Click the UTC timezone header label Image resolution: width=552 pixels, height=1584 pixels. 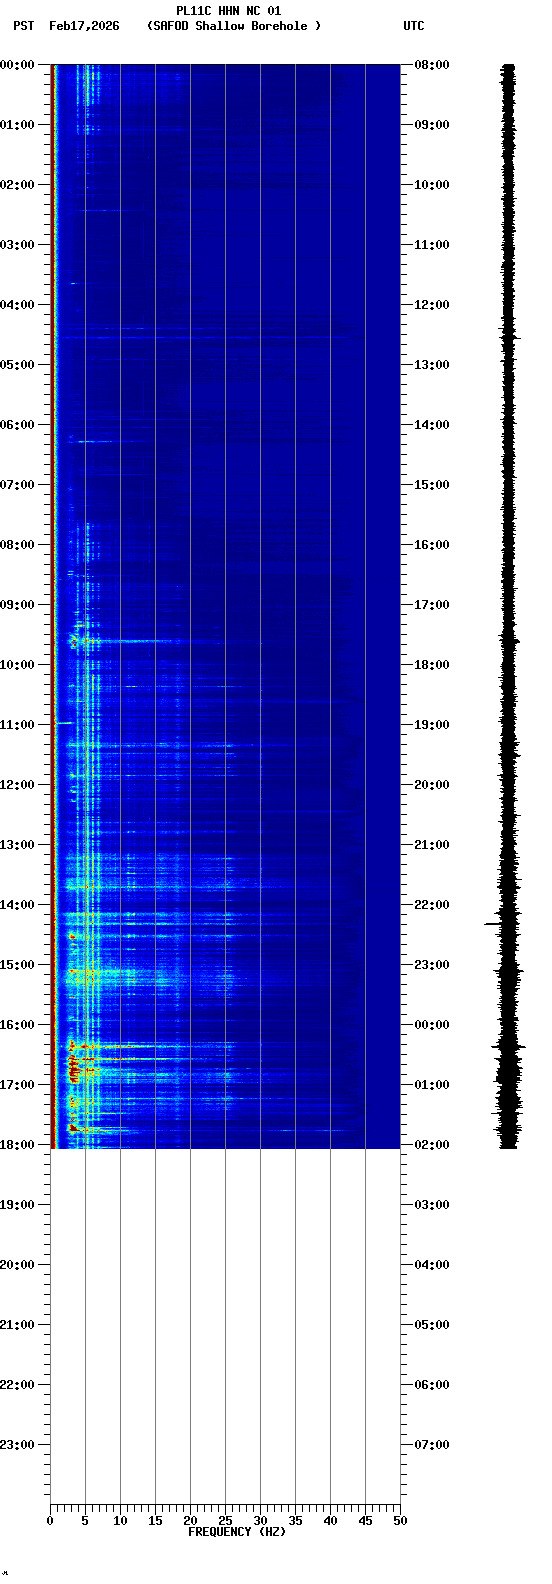pyautogui.click(x=414, y=26)
